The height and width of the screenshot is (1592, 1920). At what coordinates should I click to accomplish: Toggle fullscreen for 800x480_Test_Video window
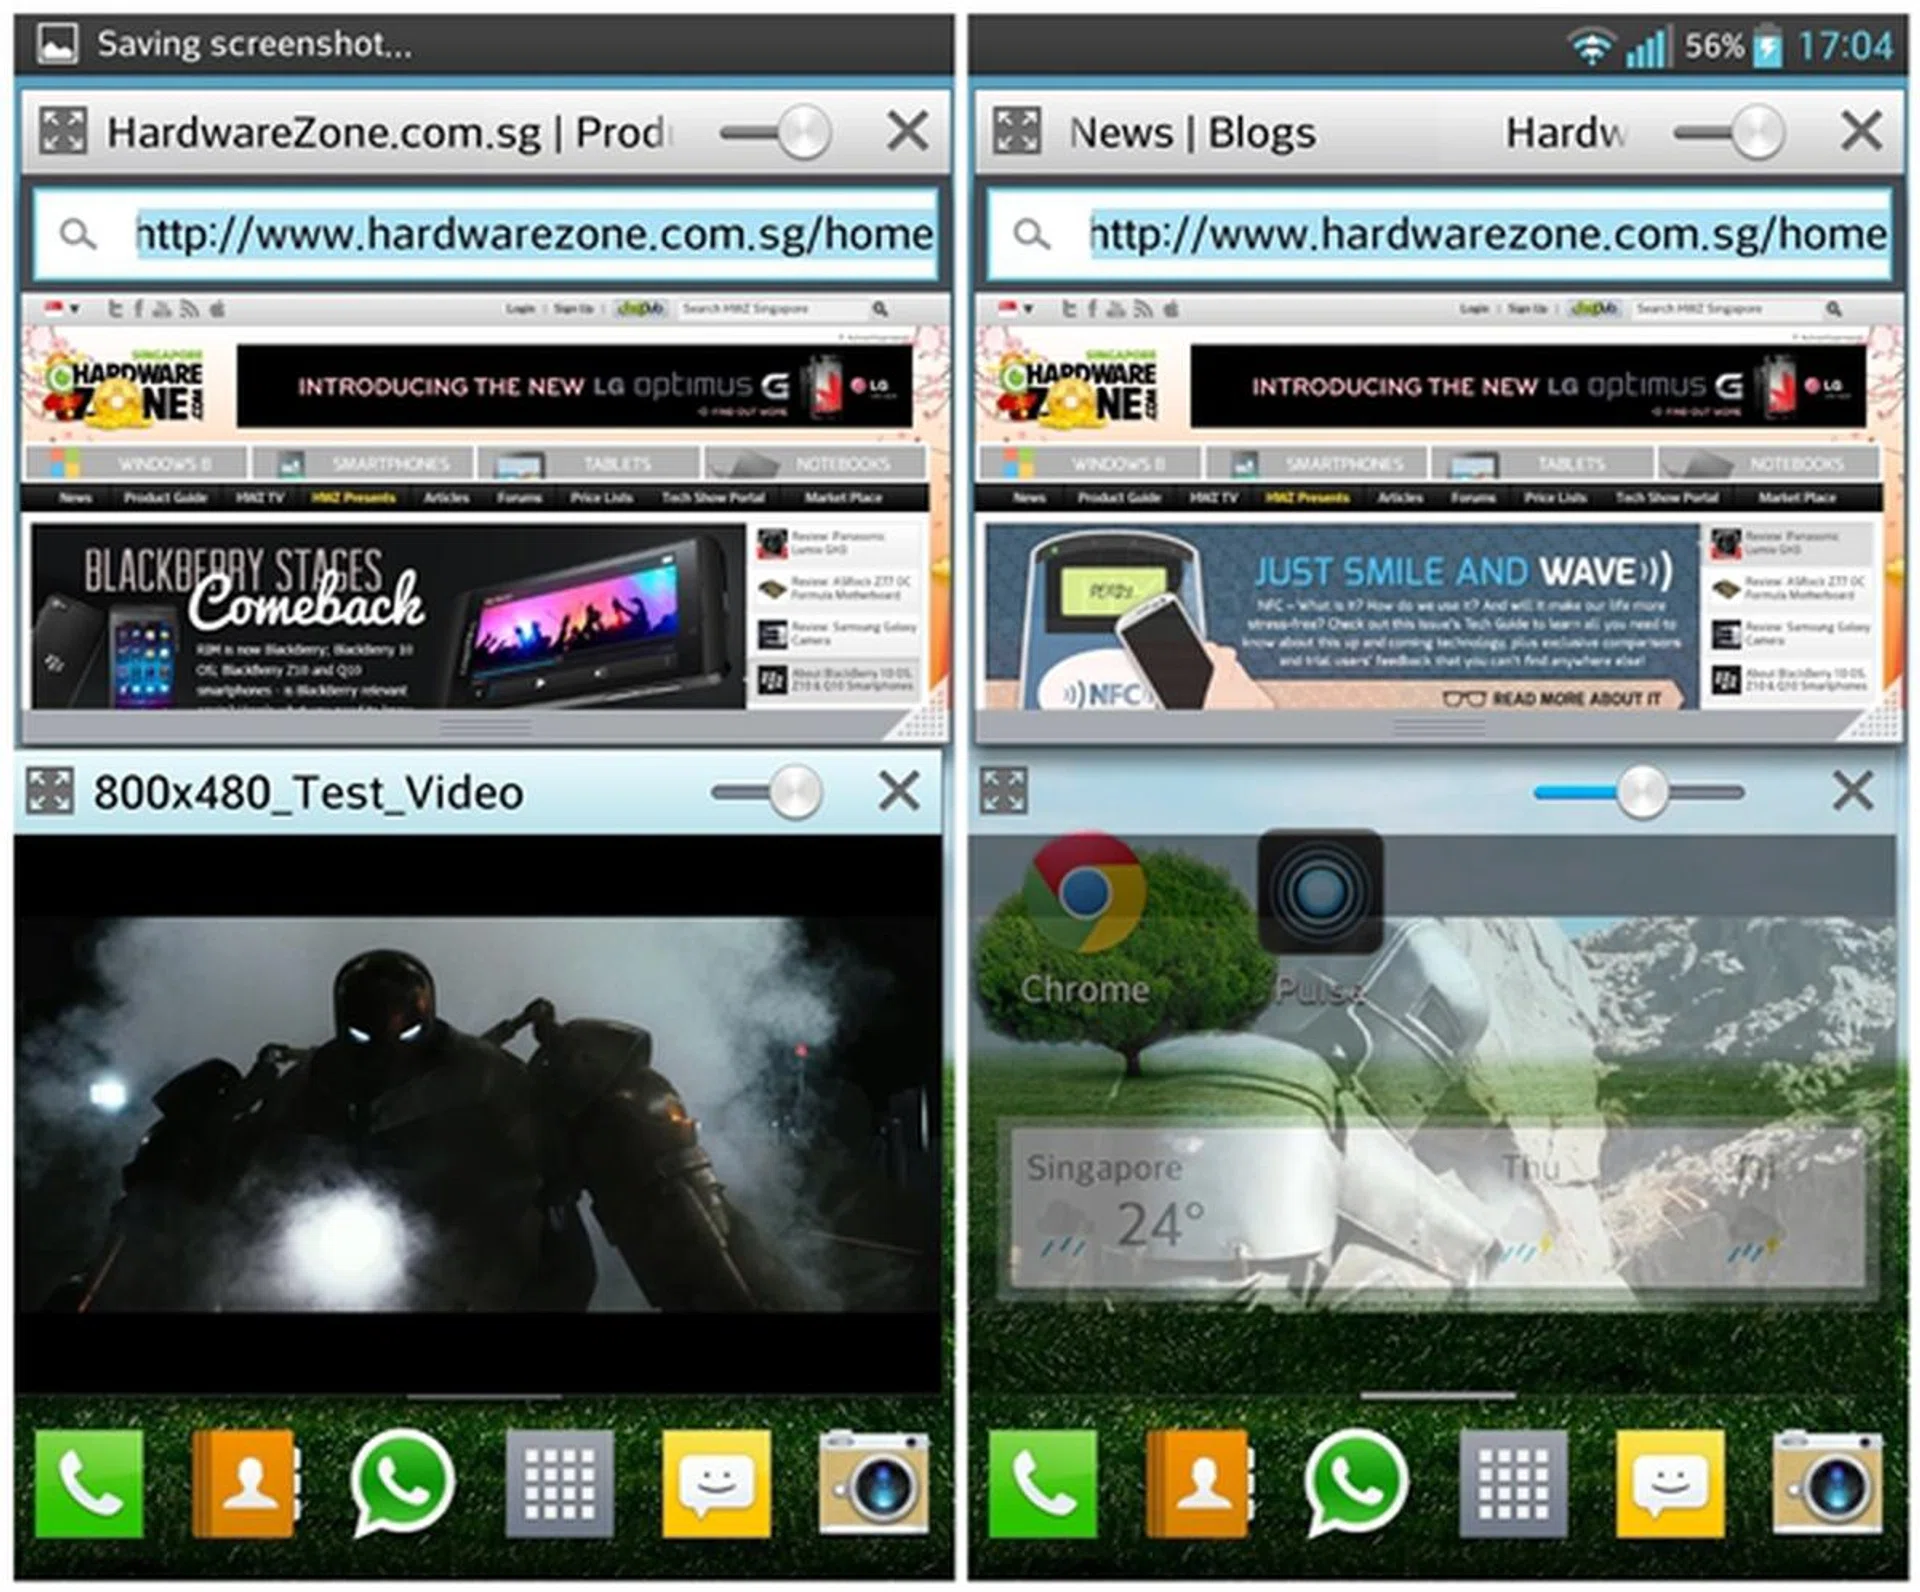coord(50,792)
